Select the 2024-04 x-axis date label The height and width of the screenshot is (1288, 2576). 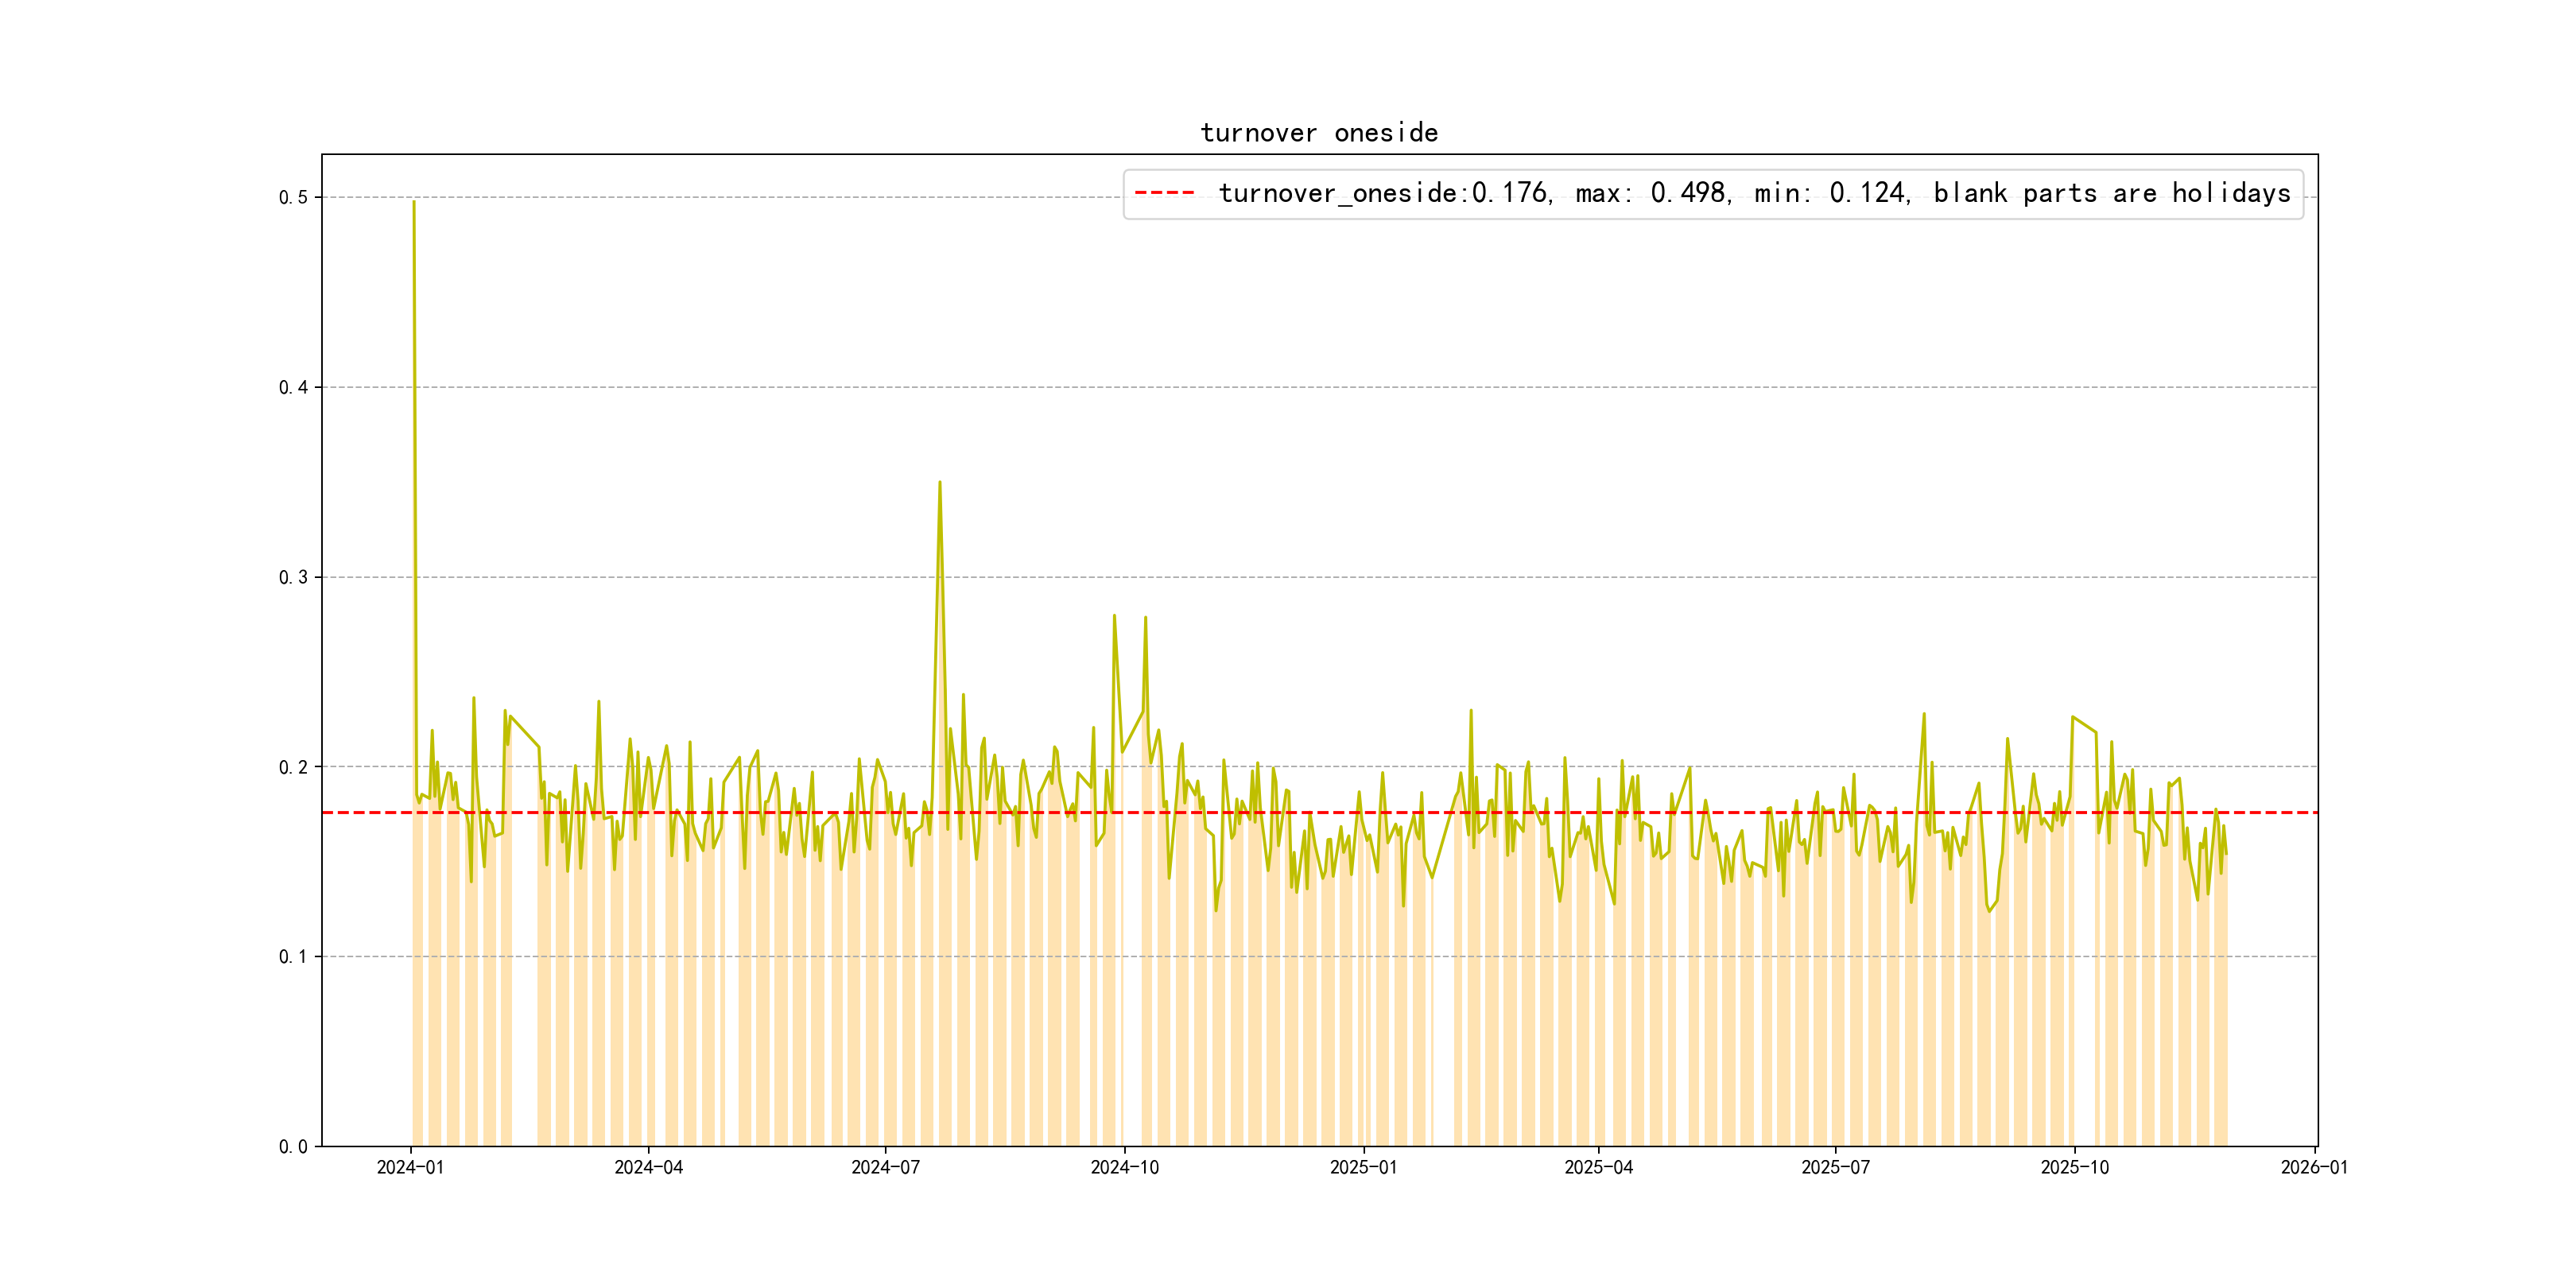point(648,1167)
